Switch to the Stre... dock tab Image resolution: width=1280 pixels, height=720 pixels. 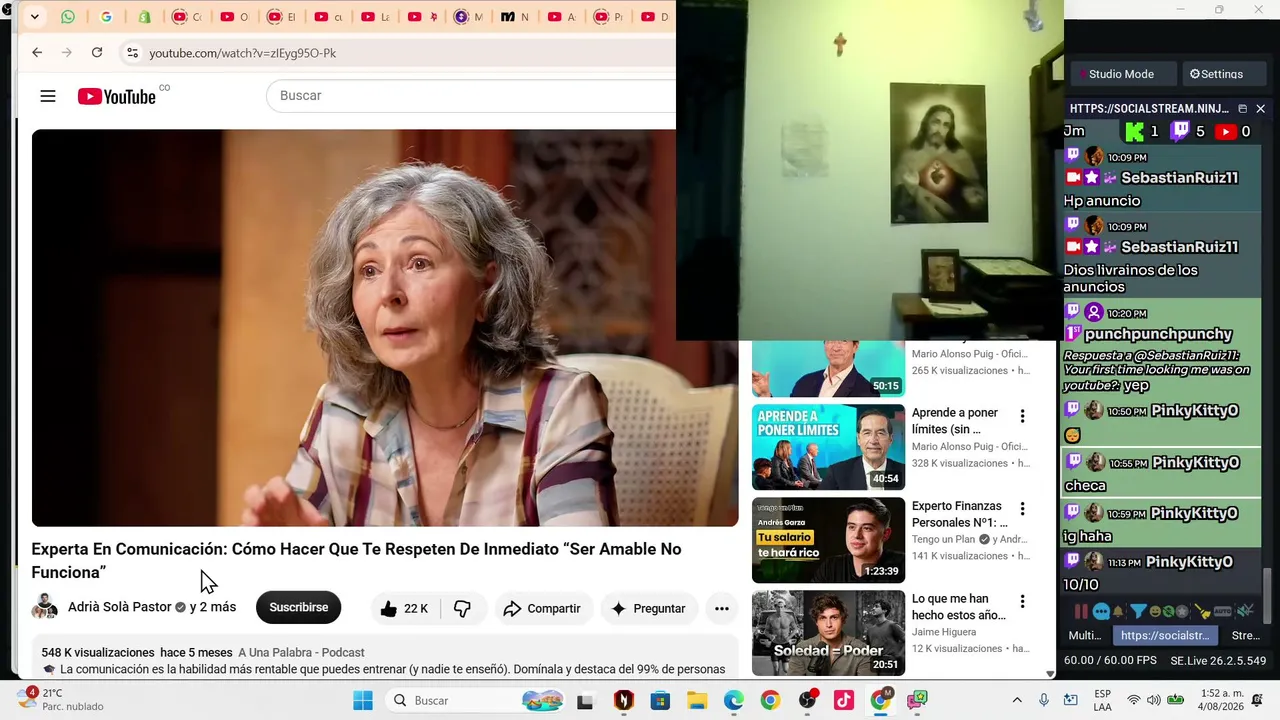coord(1245,635)
